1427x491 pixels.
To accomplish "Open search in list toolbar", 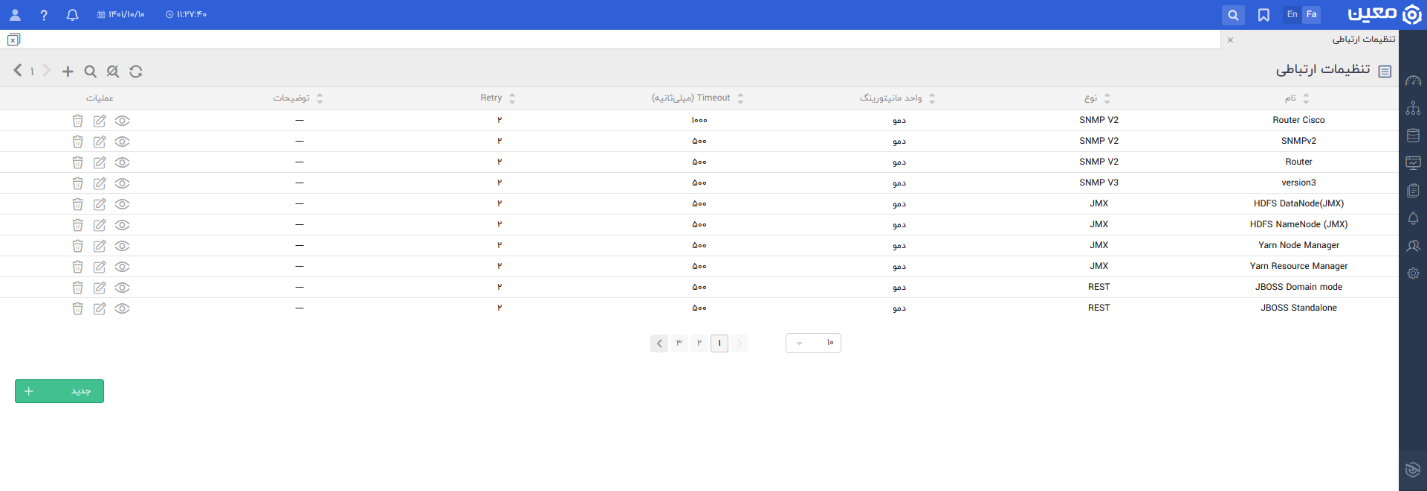I will click(x=90, y=71).
